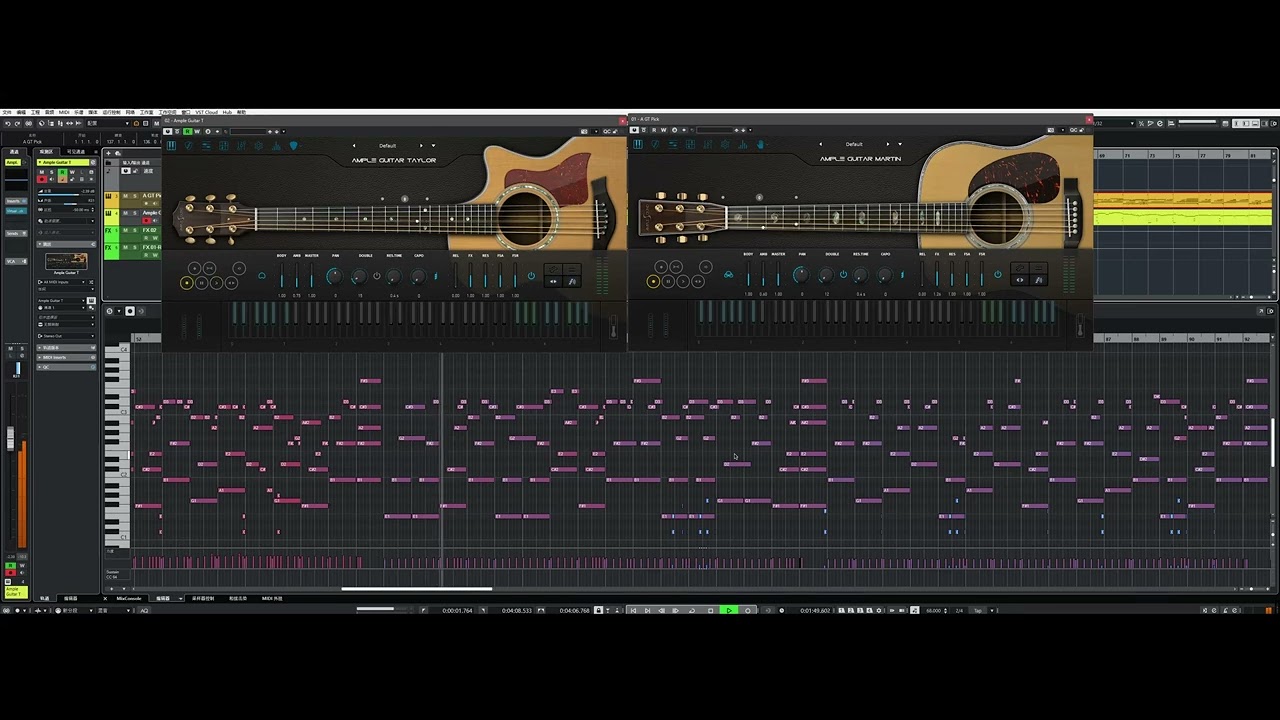Click the Undo arrow in Cubase toolbar

coord(8,123)
